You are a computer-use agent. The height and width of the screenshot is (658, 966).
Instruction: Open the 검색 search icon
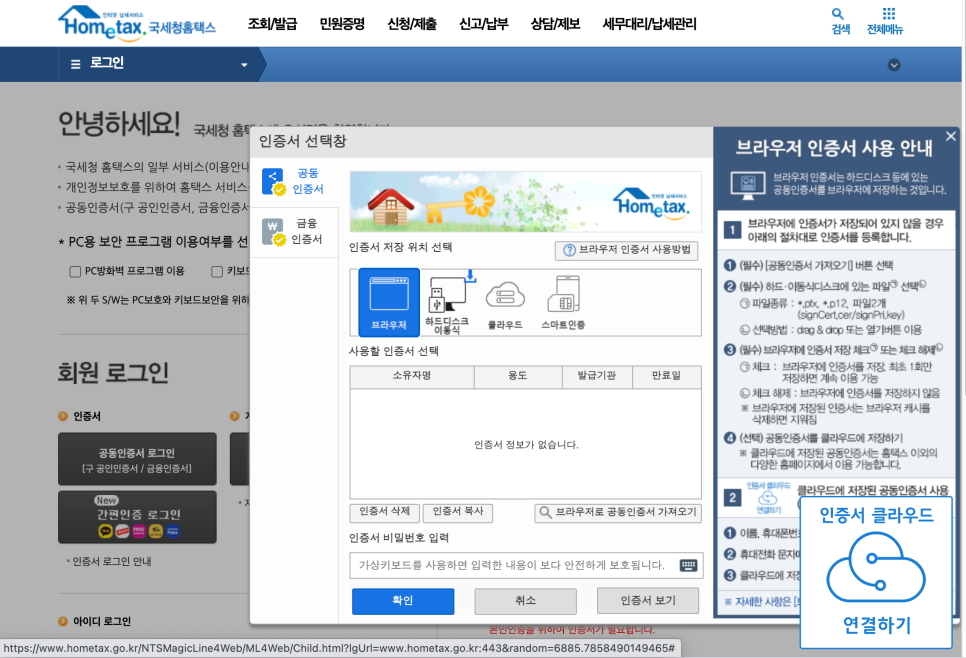840,21
